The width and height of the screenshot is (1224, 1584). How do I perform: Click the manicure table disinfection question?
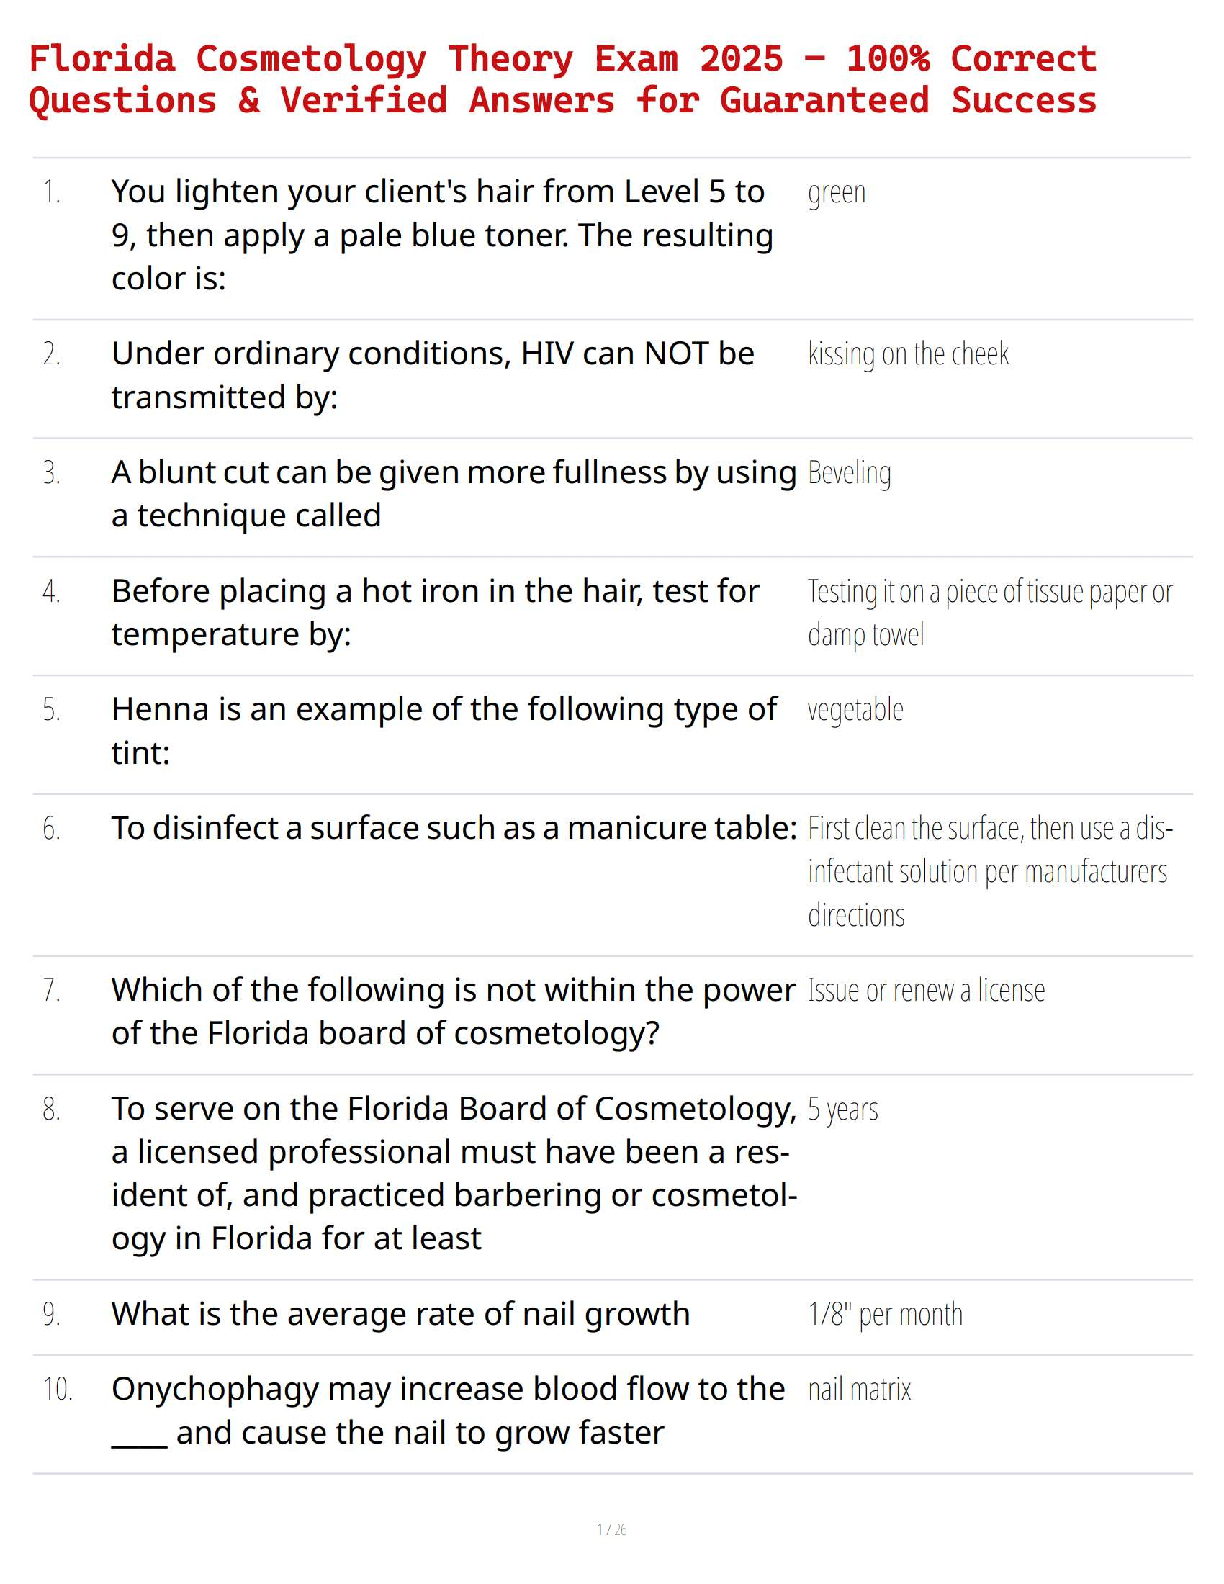click(453, 828)
